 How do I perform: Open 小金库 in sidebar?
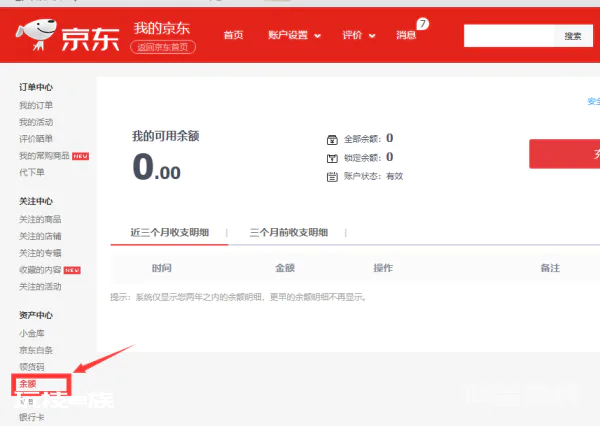[32, 333]
